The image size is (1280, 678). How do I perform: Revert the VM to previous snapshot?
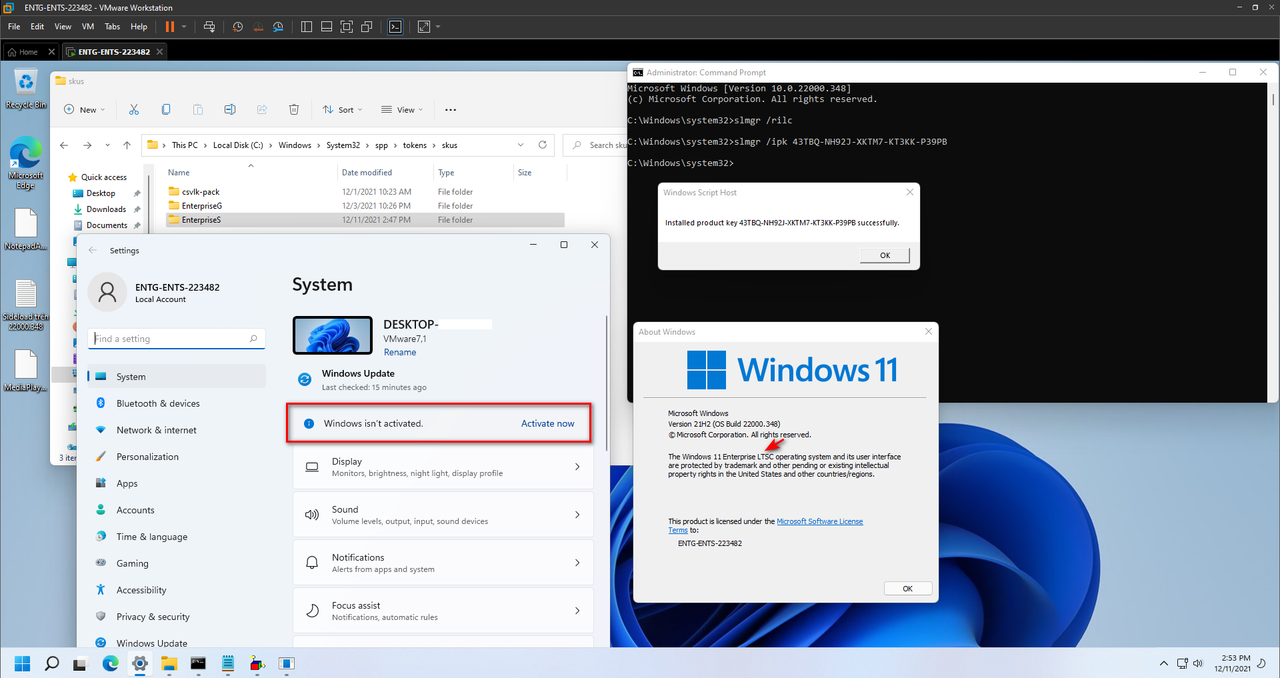(257, 26)
